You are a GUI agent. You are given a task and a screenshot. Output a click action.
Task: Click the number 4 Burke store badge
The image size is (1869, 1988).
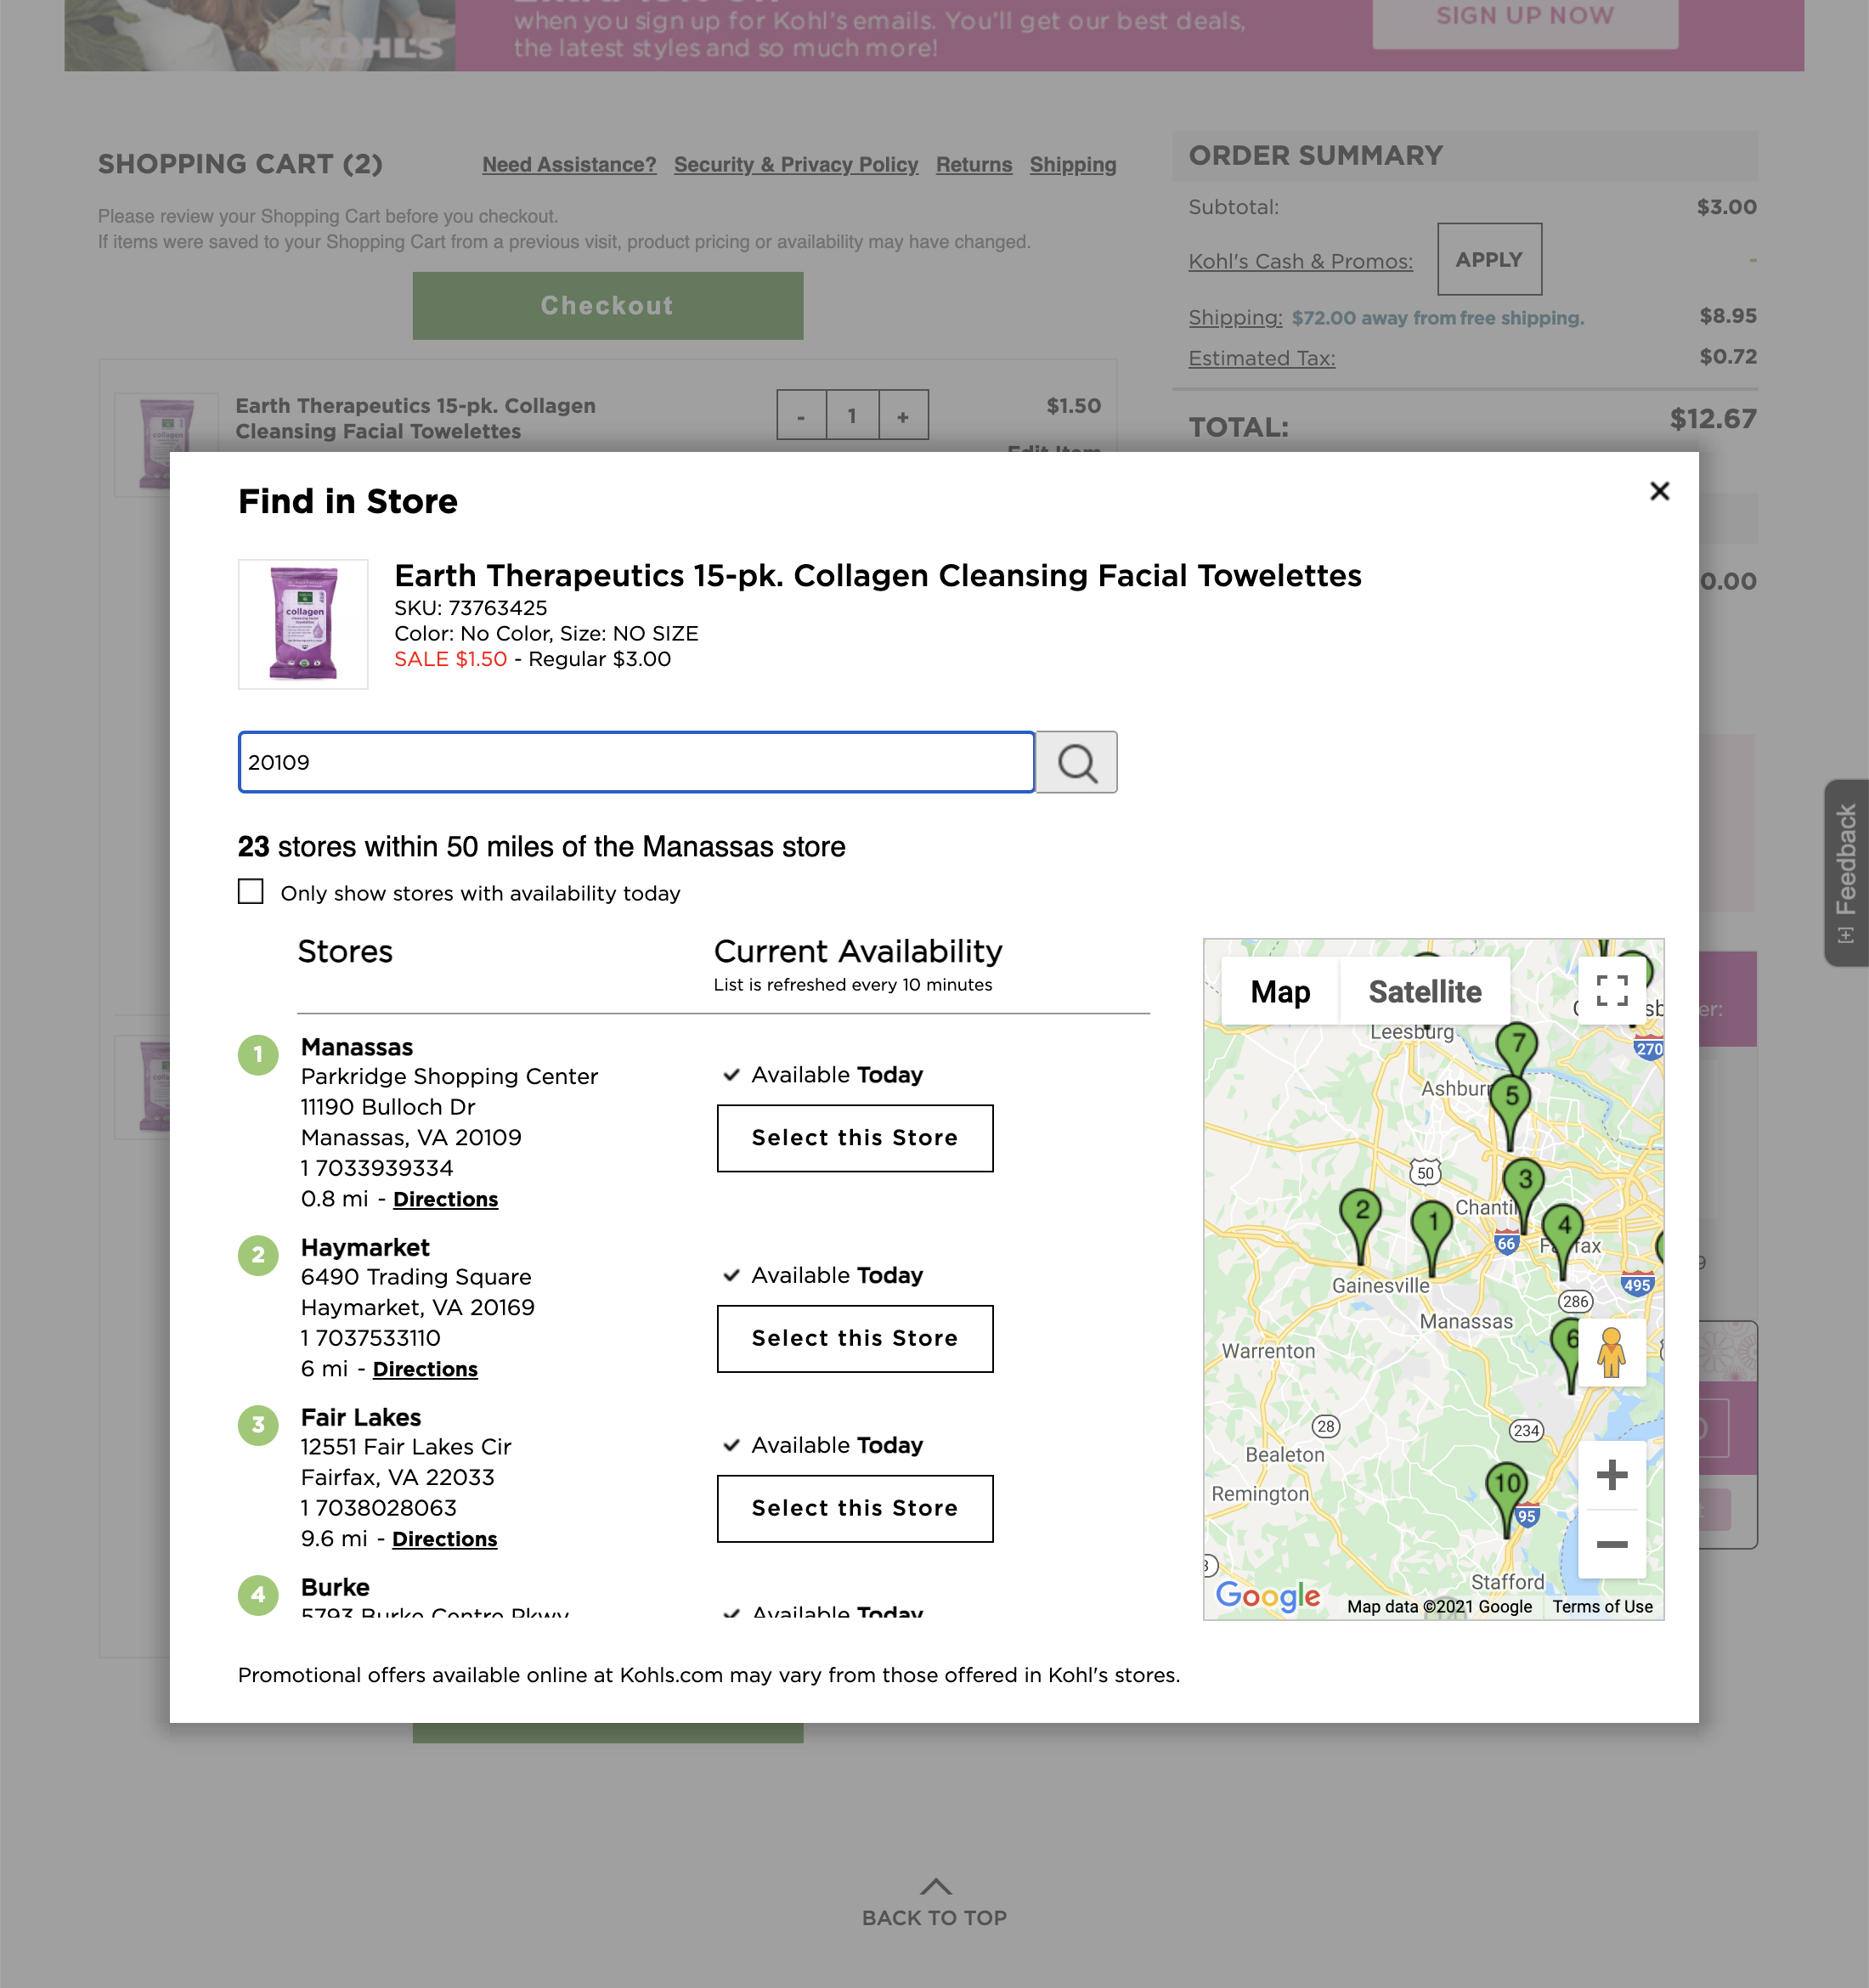(258, 1594)
